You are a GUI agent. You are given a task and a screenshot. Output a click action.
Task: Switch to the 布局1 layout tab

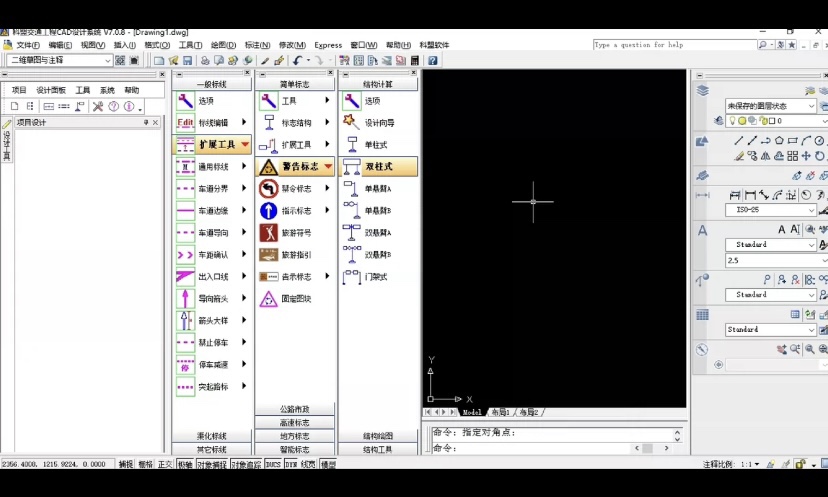500,412
